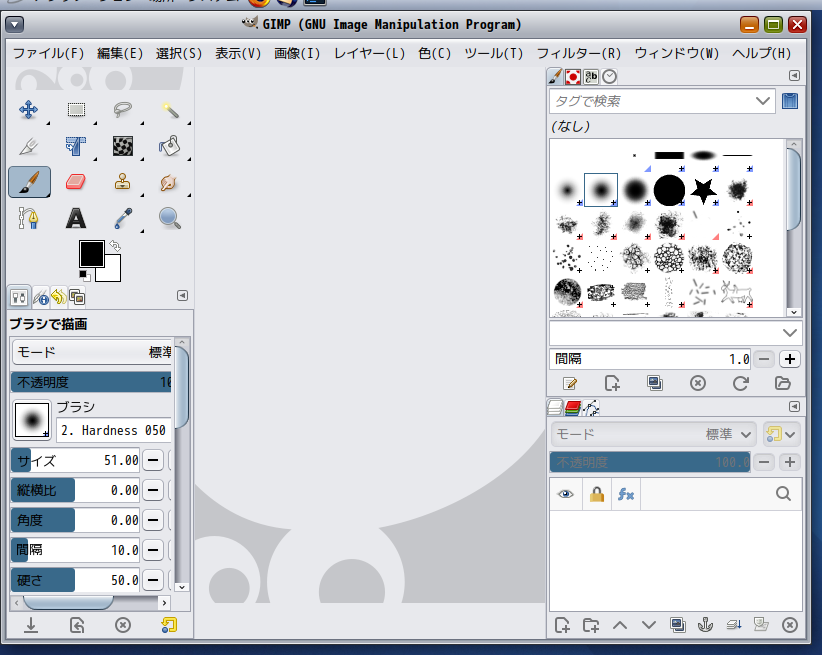
Task: Open layer mode group switch dropdown
Action: pyautogui.click(x=782, y=434)
